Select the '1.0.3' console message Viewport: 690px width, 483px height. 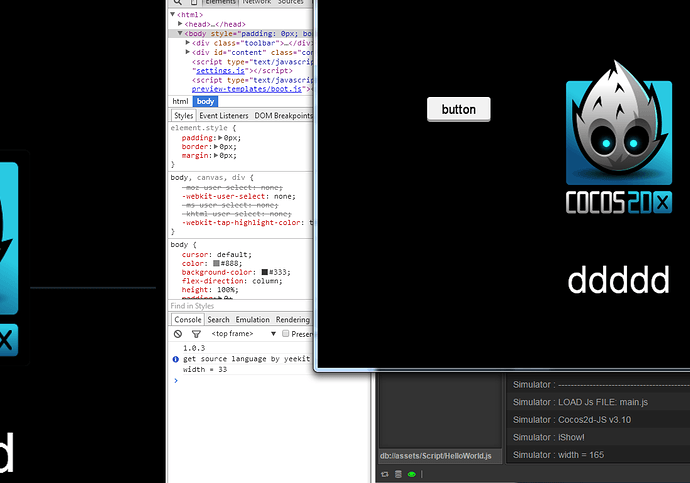(194, 348)
